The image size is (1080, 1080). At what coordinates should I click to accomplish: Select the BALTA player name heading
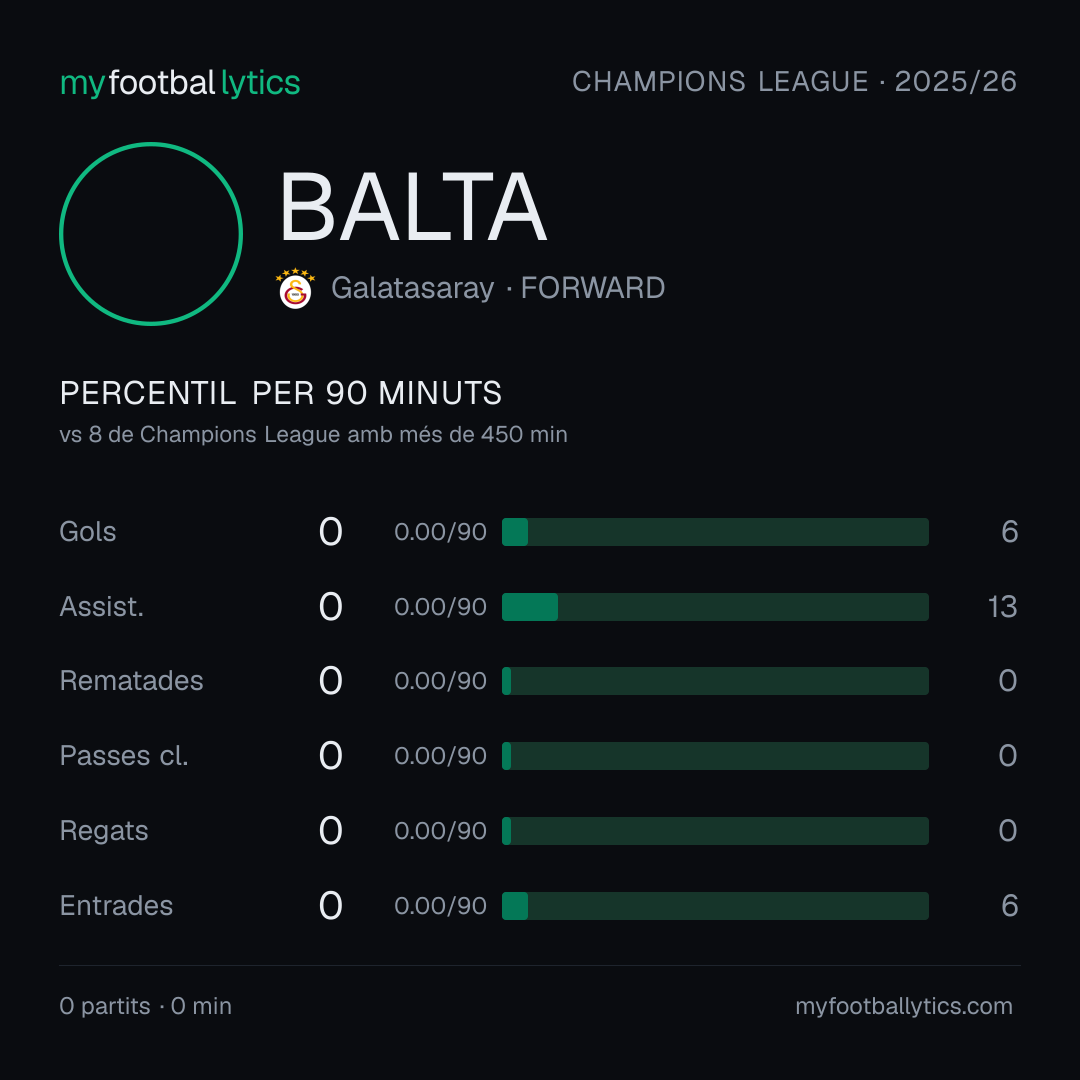[413, 207]
